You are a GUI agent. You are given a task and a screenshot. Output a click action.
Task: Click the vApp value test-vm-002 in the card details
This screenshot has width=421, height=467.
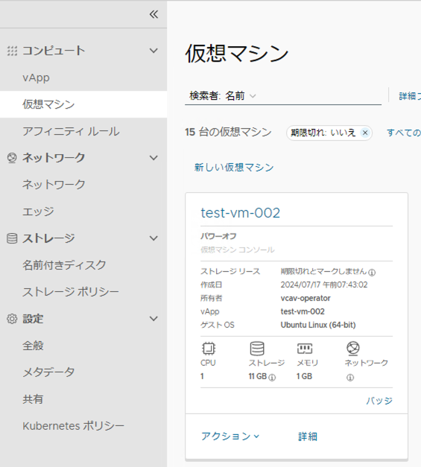point(302,311)
